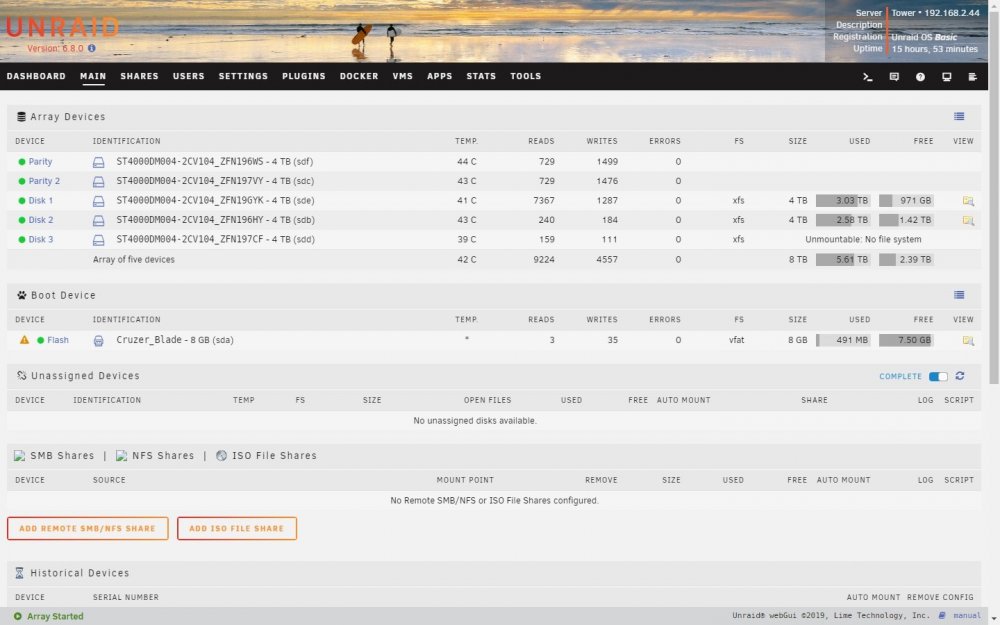
Task: Click the Disk 2 free 1.42 TB bar
Action: coord(906,220)
